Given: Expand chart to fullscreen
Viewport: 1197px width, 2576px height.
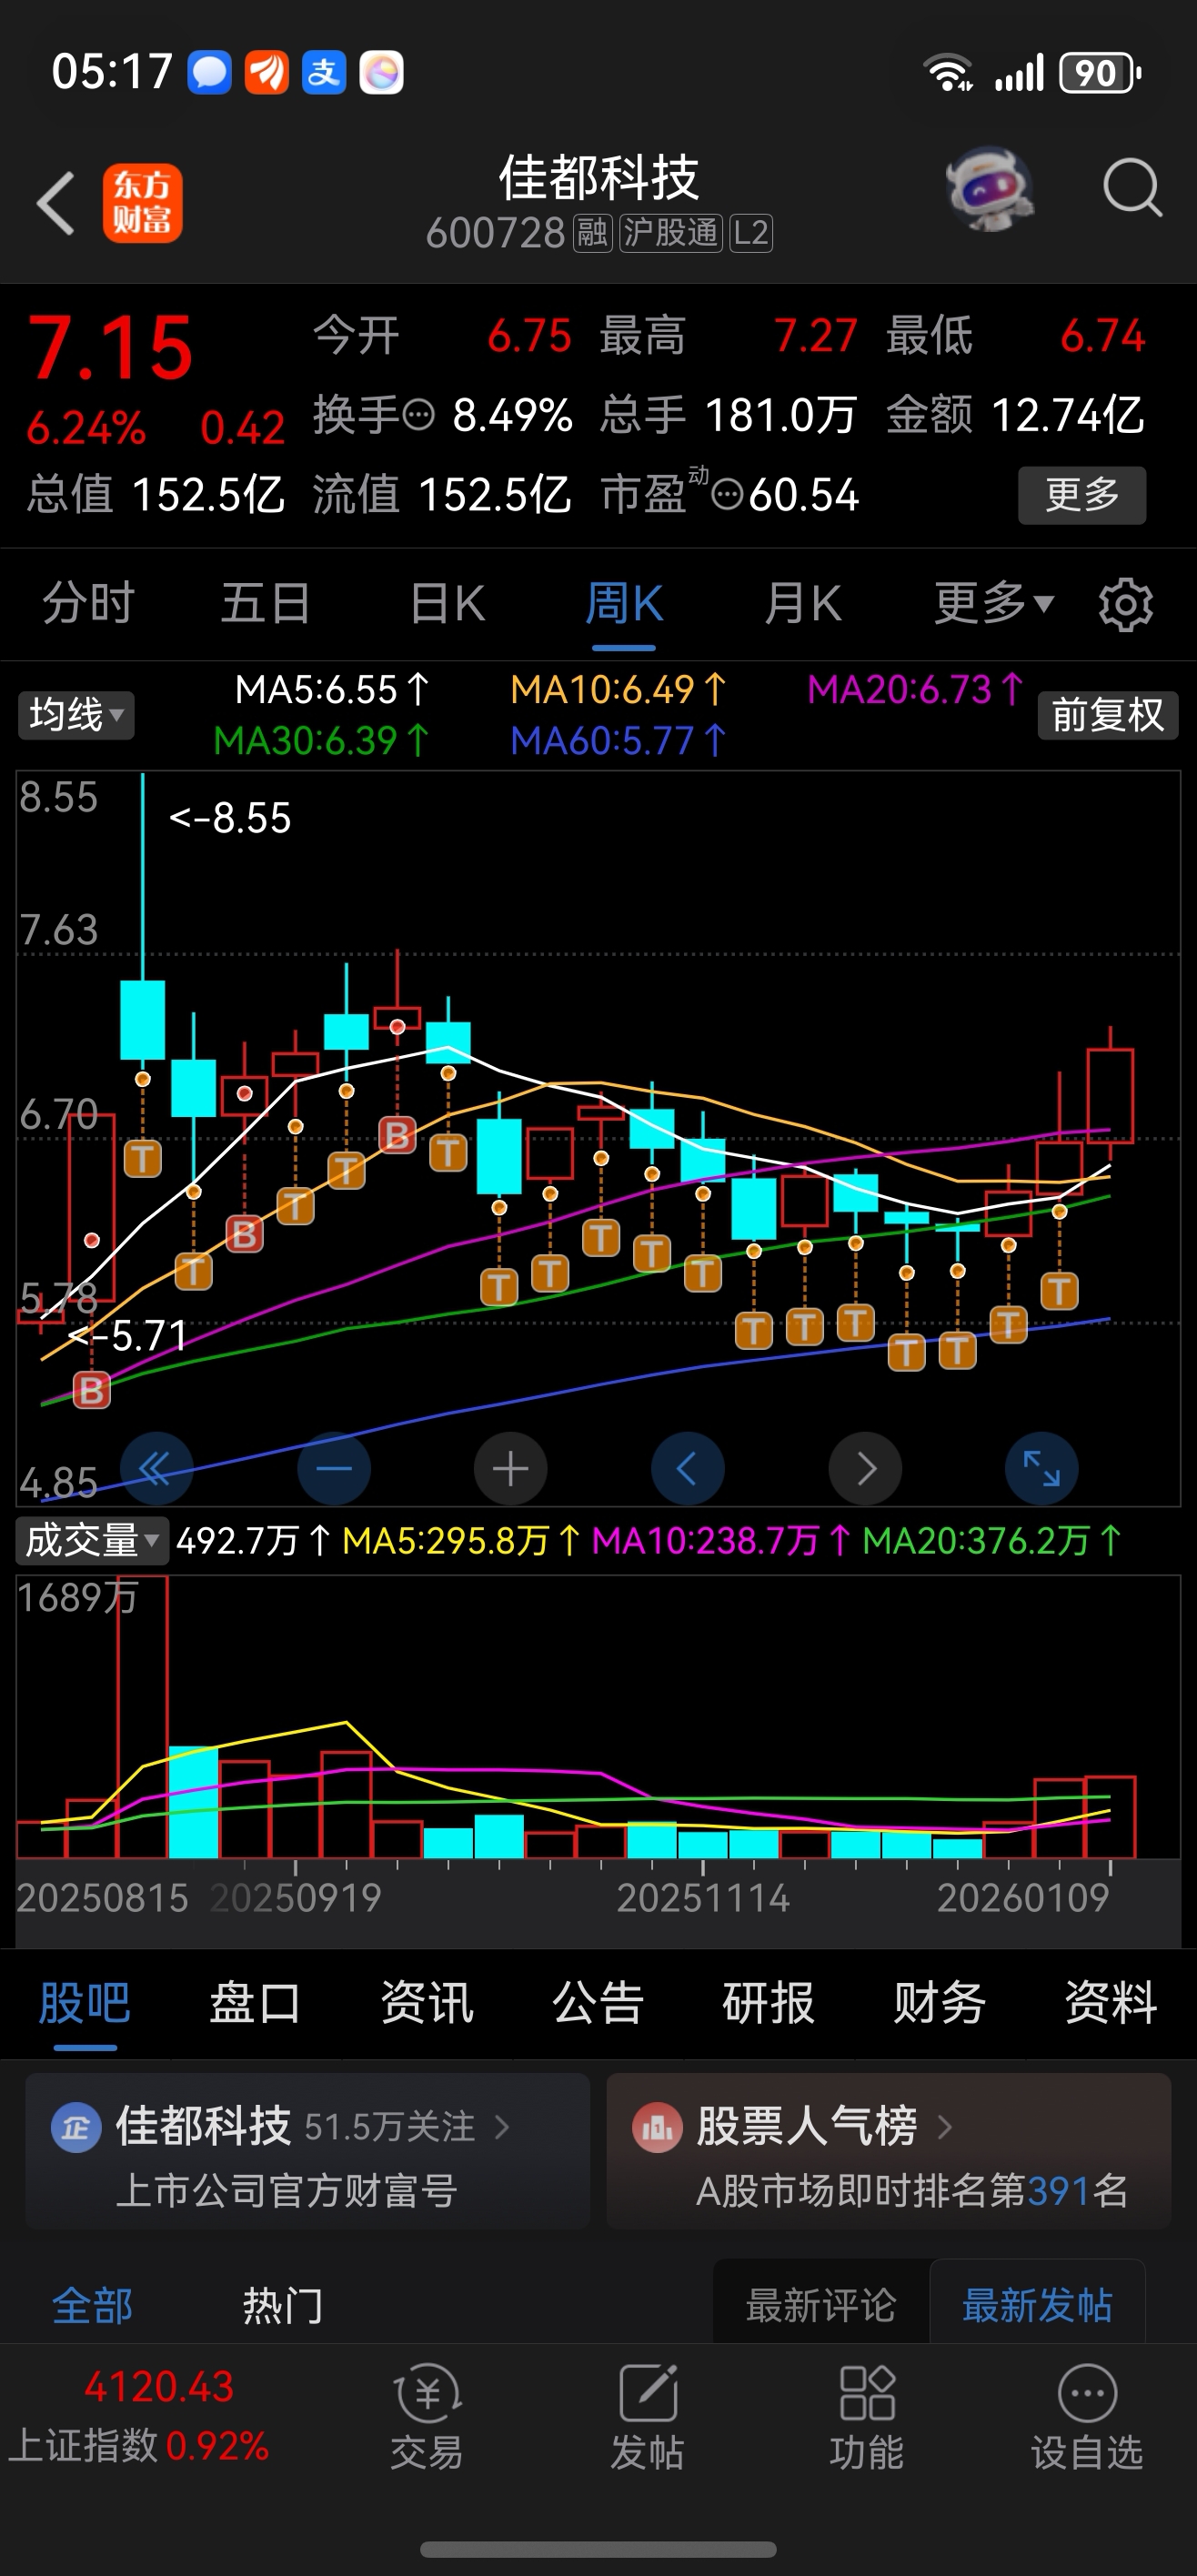Looking at the screenshot, I should click(x=1042, y=1468).
